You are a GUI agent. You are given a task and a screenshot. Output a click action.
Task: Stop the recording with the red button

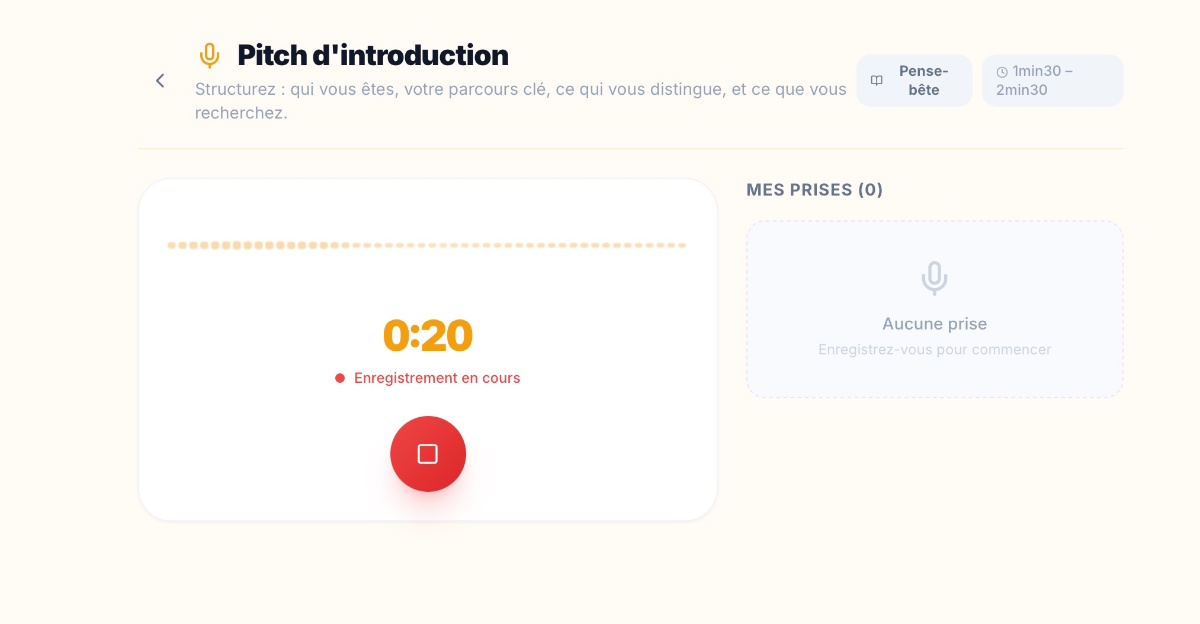428,454
